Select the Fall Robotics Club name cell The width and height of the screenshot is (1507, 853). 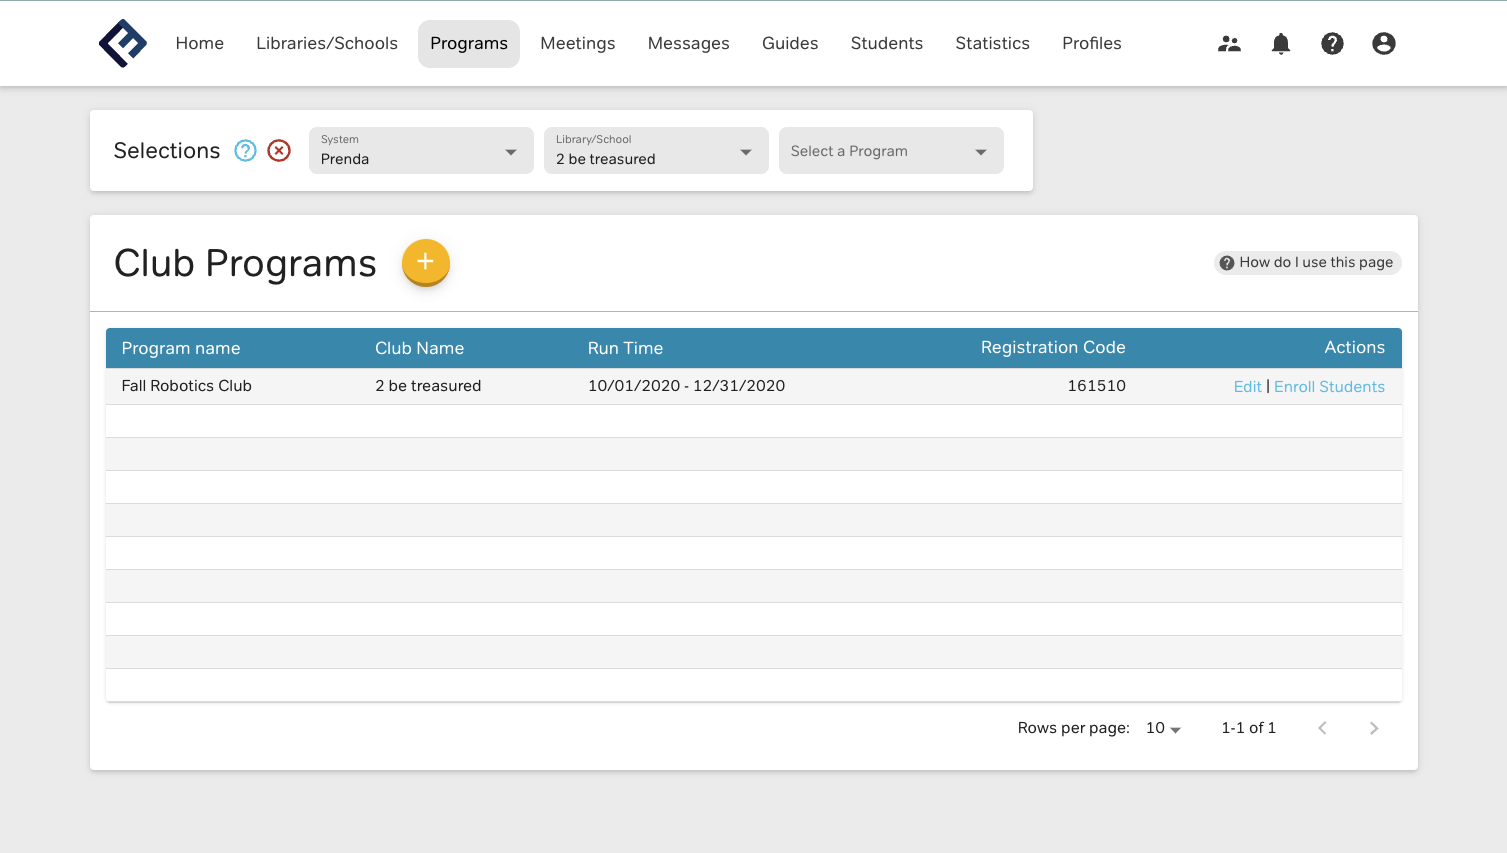187,386
